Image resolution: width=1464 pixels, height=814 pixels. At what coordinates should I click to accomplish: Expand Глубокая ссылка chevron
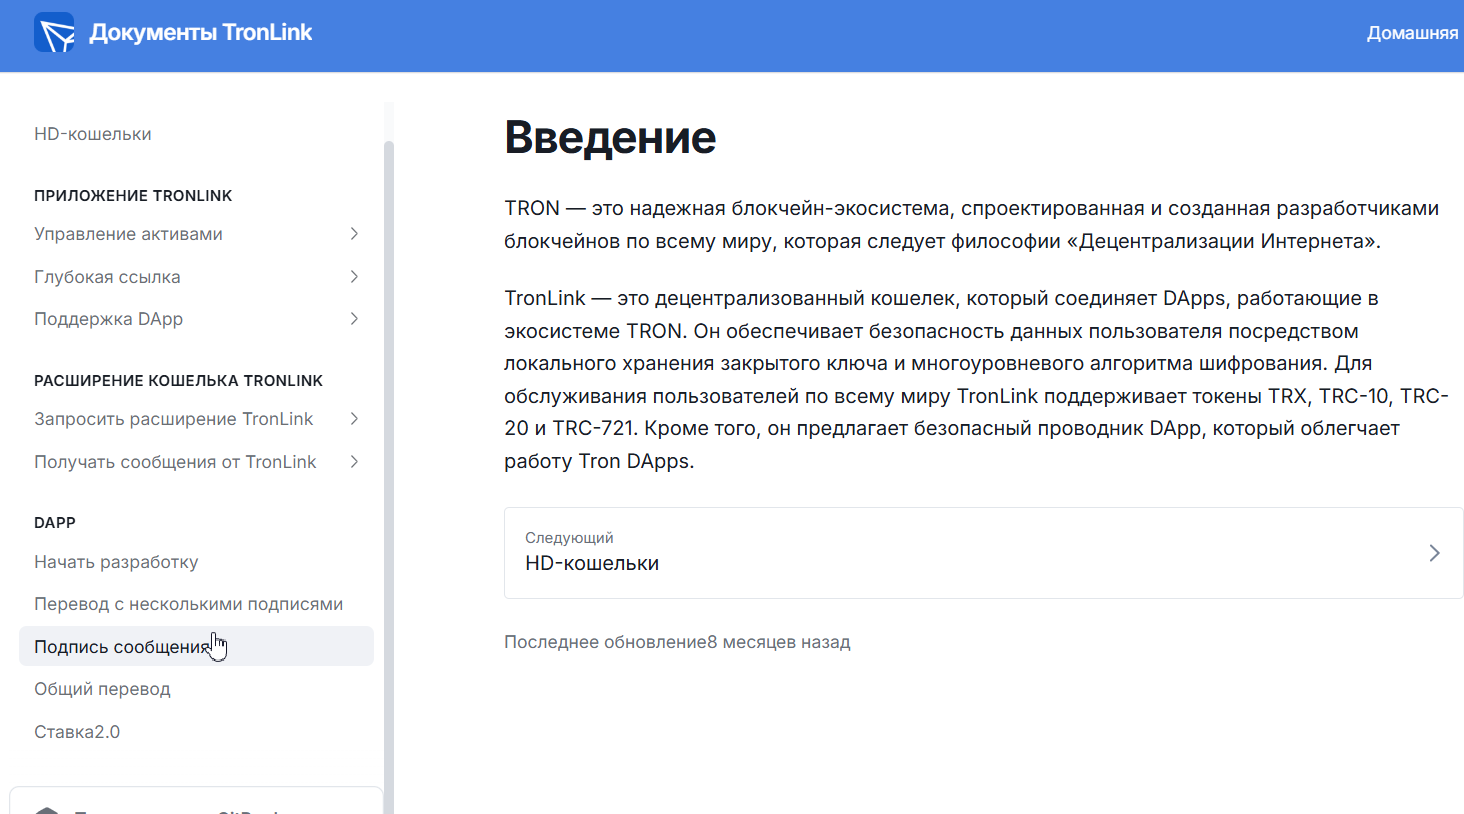point(354,277)
